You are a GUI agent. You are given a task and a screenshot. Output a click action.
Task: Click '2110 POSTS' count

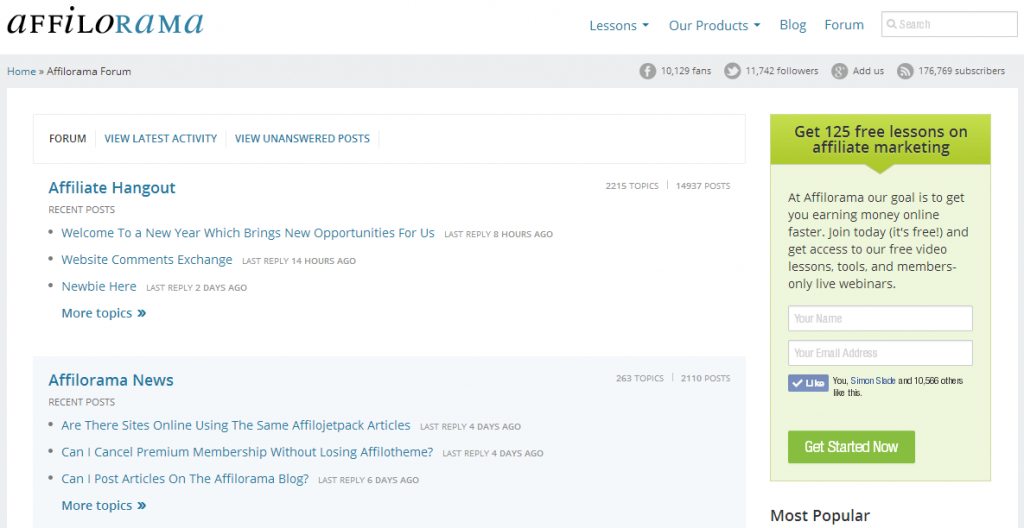tap(705, 378)
